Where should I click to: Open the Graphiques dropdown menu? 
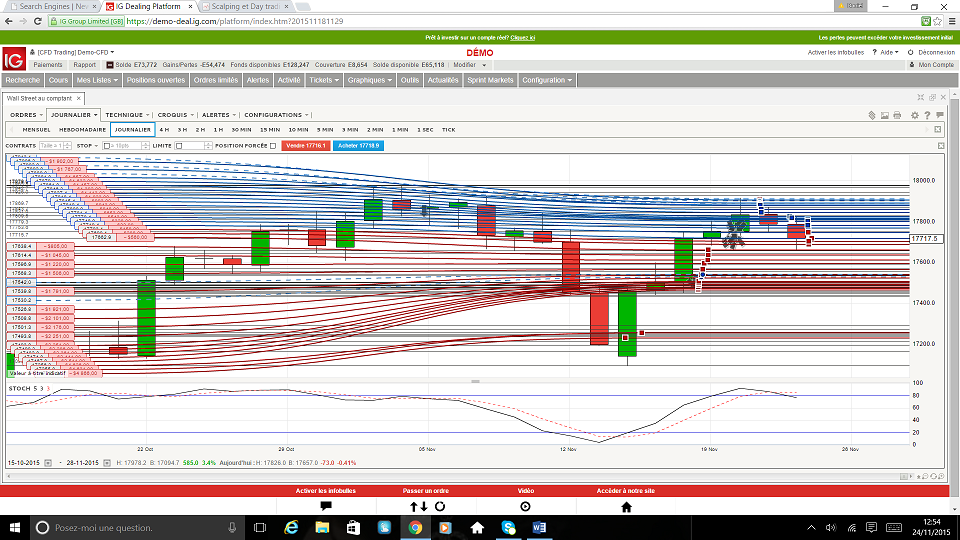370,80
